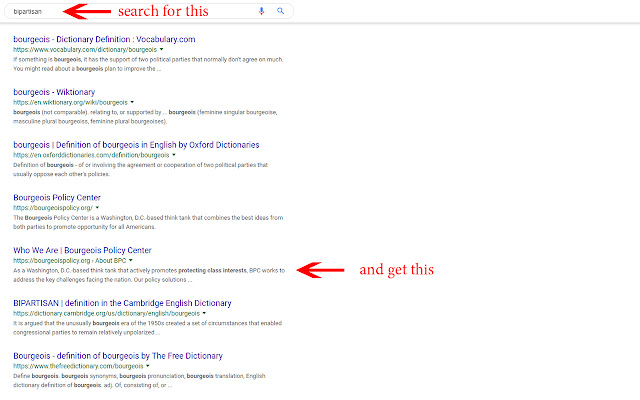
Task: Expand dropdown arrow after 'About BPC' breadcrumb
Action: click(131, 260)
